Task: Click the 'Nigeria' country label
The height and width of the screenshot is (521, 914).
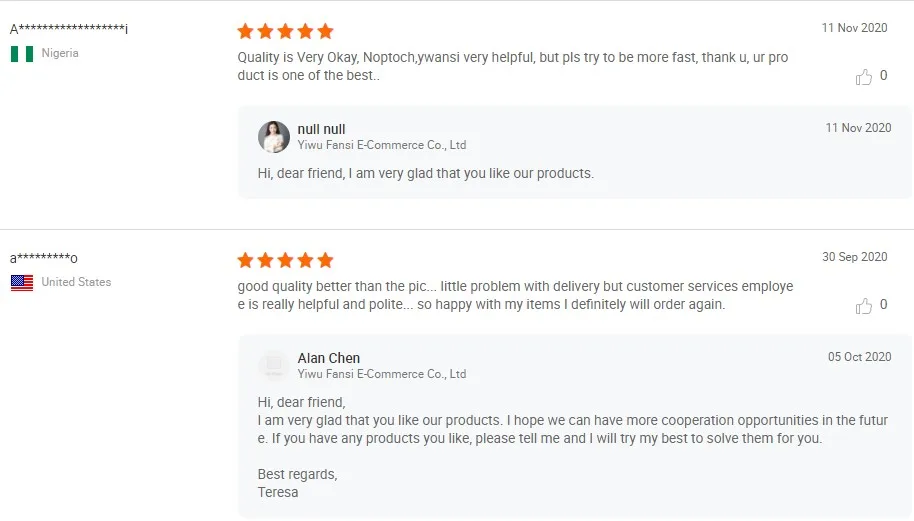Action: coord(60,54)
